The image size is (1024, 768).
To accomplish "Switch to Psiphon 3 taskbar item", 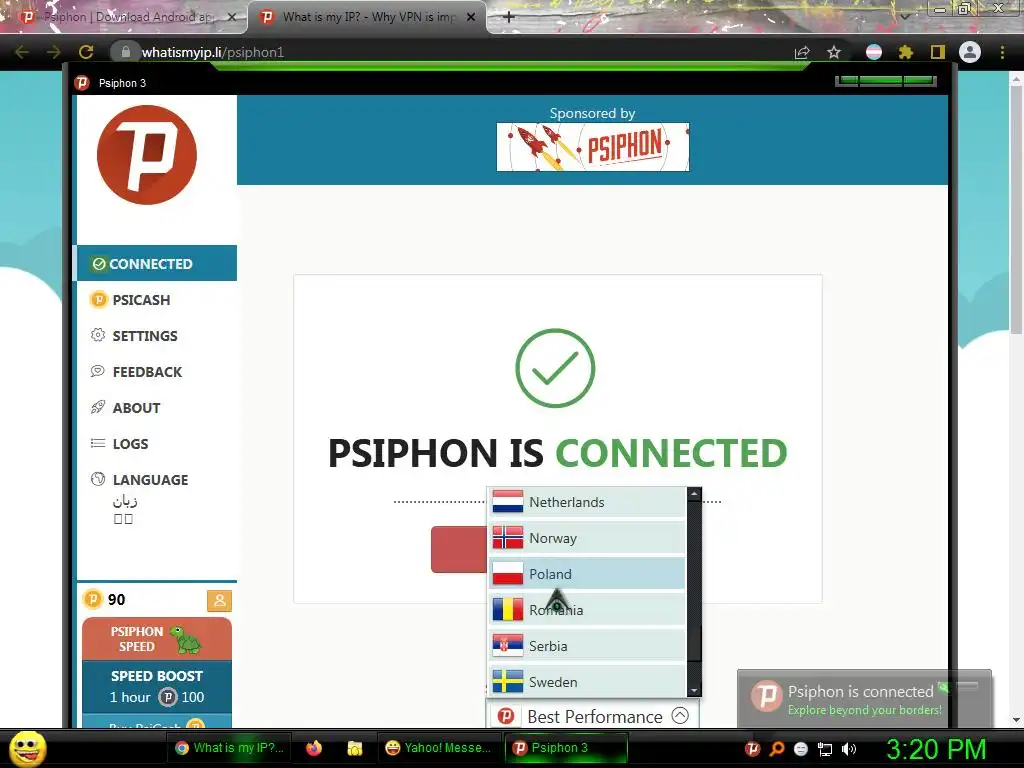I will [x=566, y=748].
